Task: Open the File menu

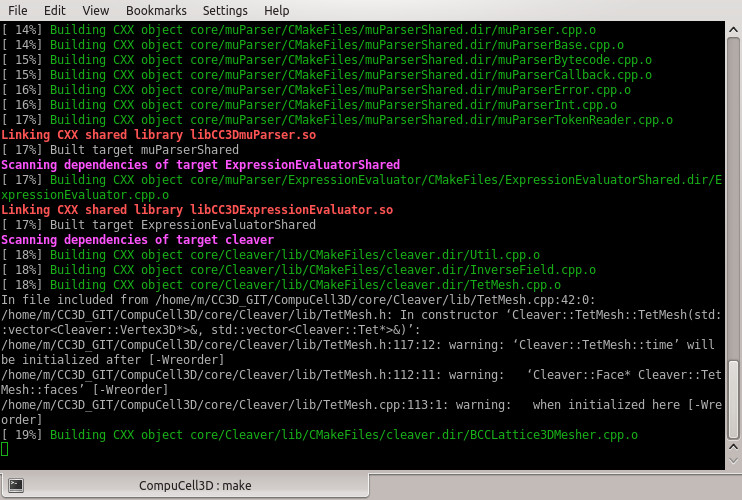Action: coord(18,10)
